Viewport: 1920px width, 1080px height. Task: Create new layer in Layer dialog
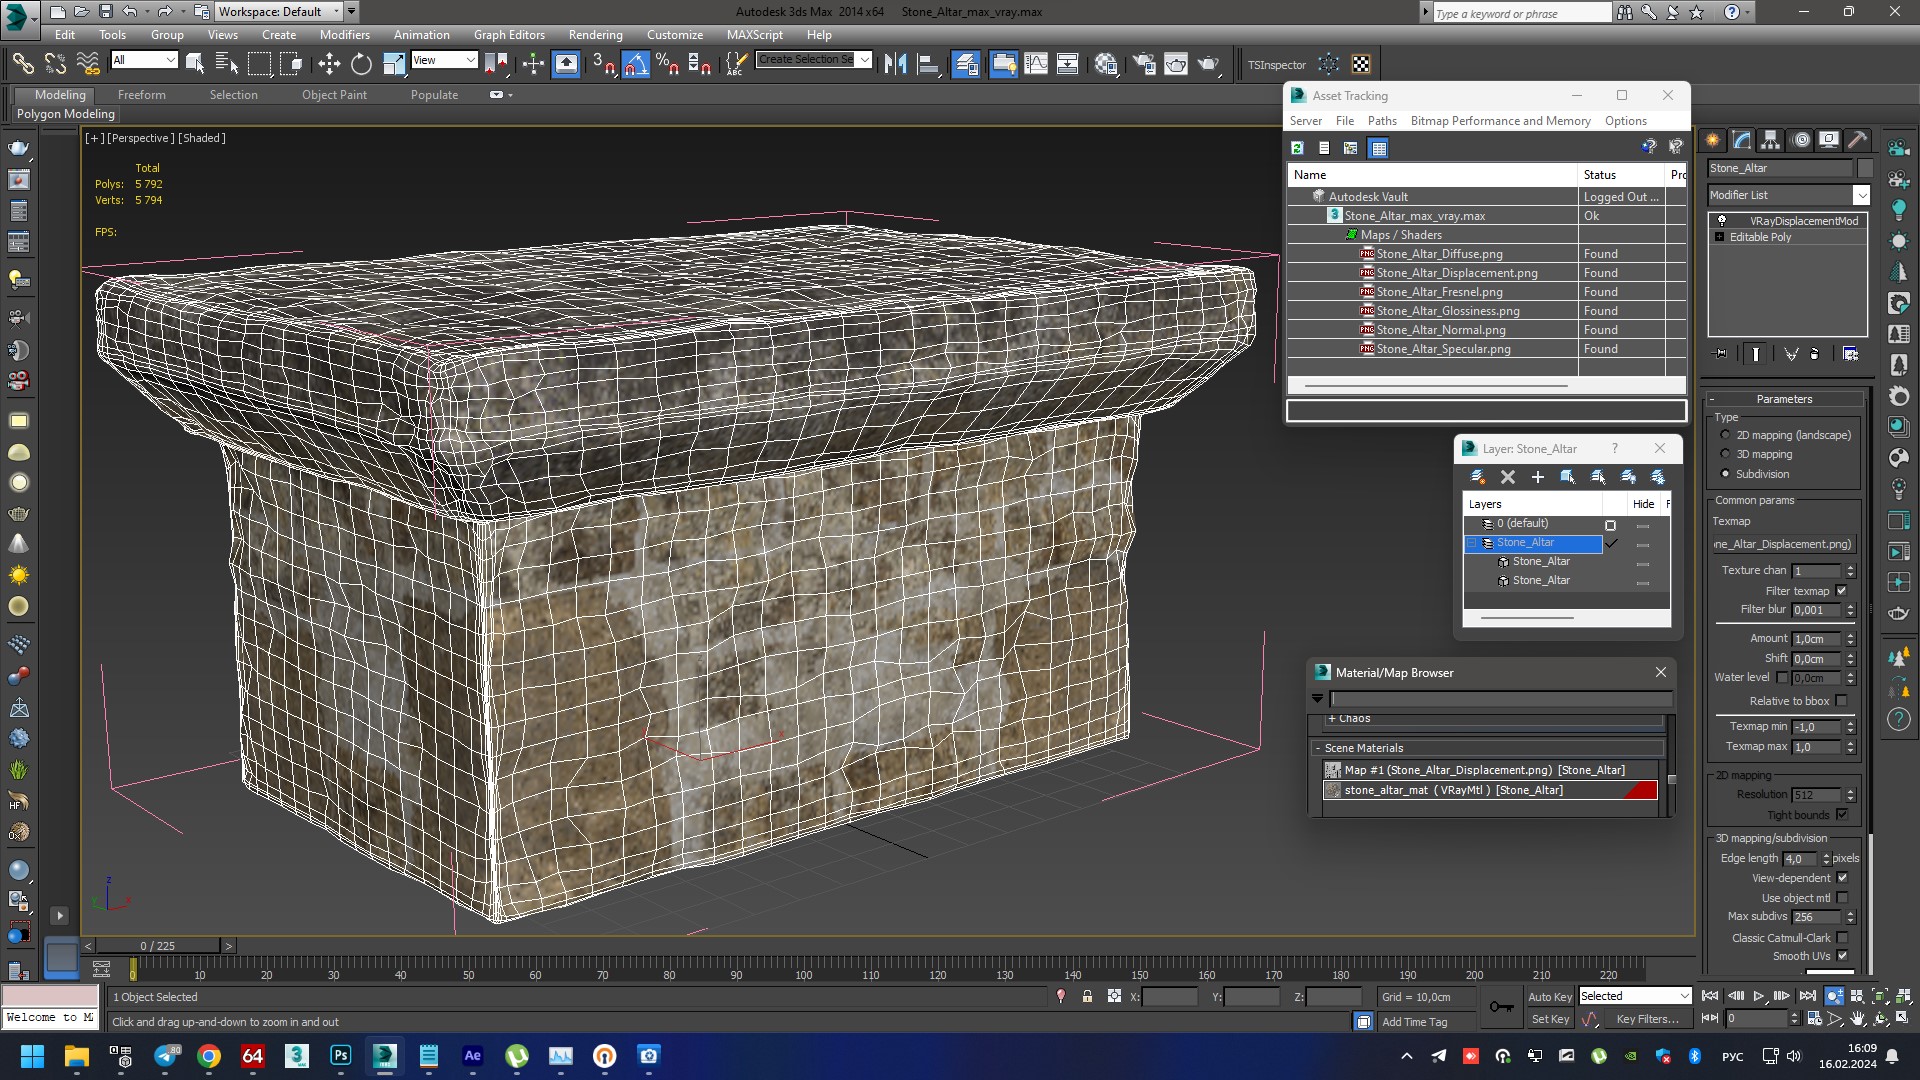(1478, 477)
